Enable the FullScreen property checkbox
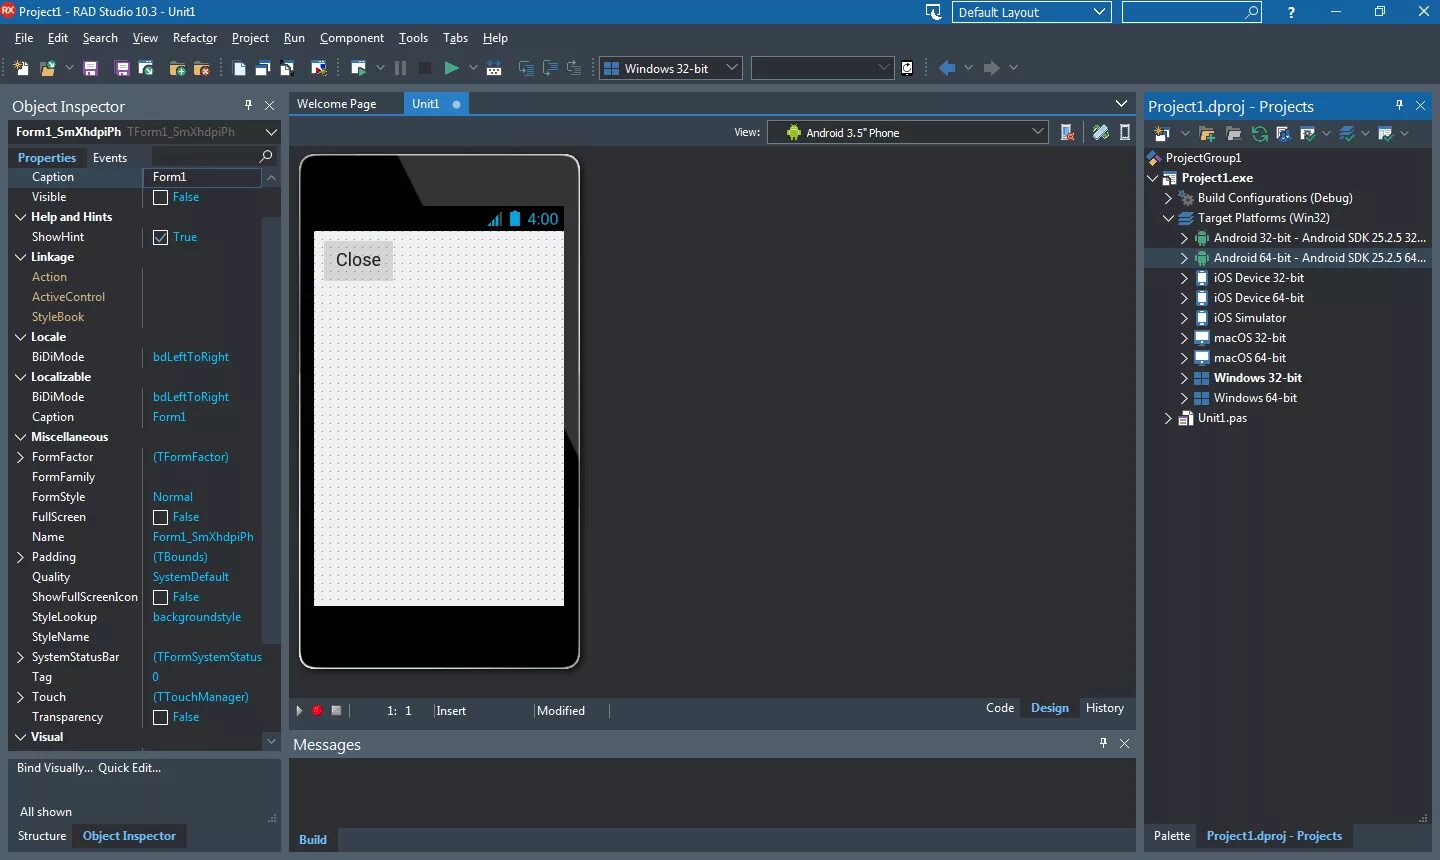Screen dimensions: 1440x860 pyautogui.click(x=160, y=518)
